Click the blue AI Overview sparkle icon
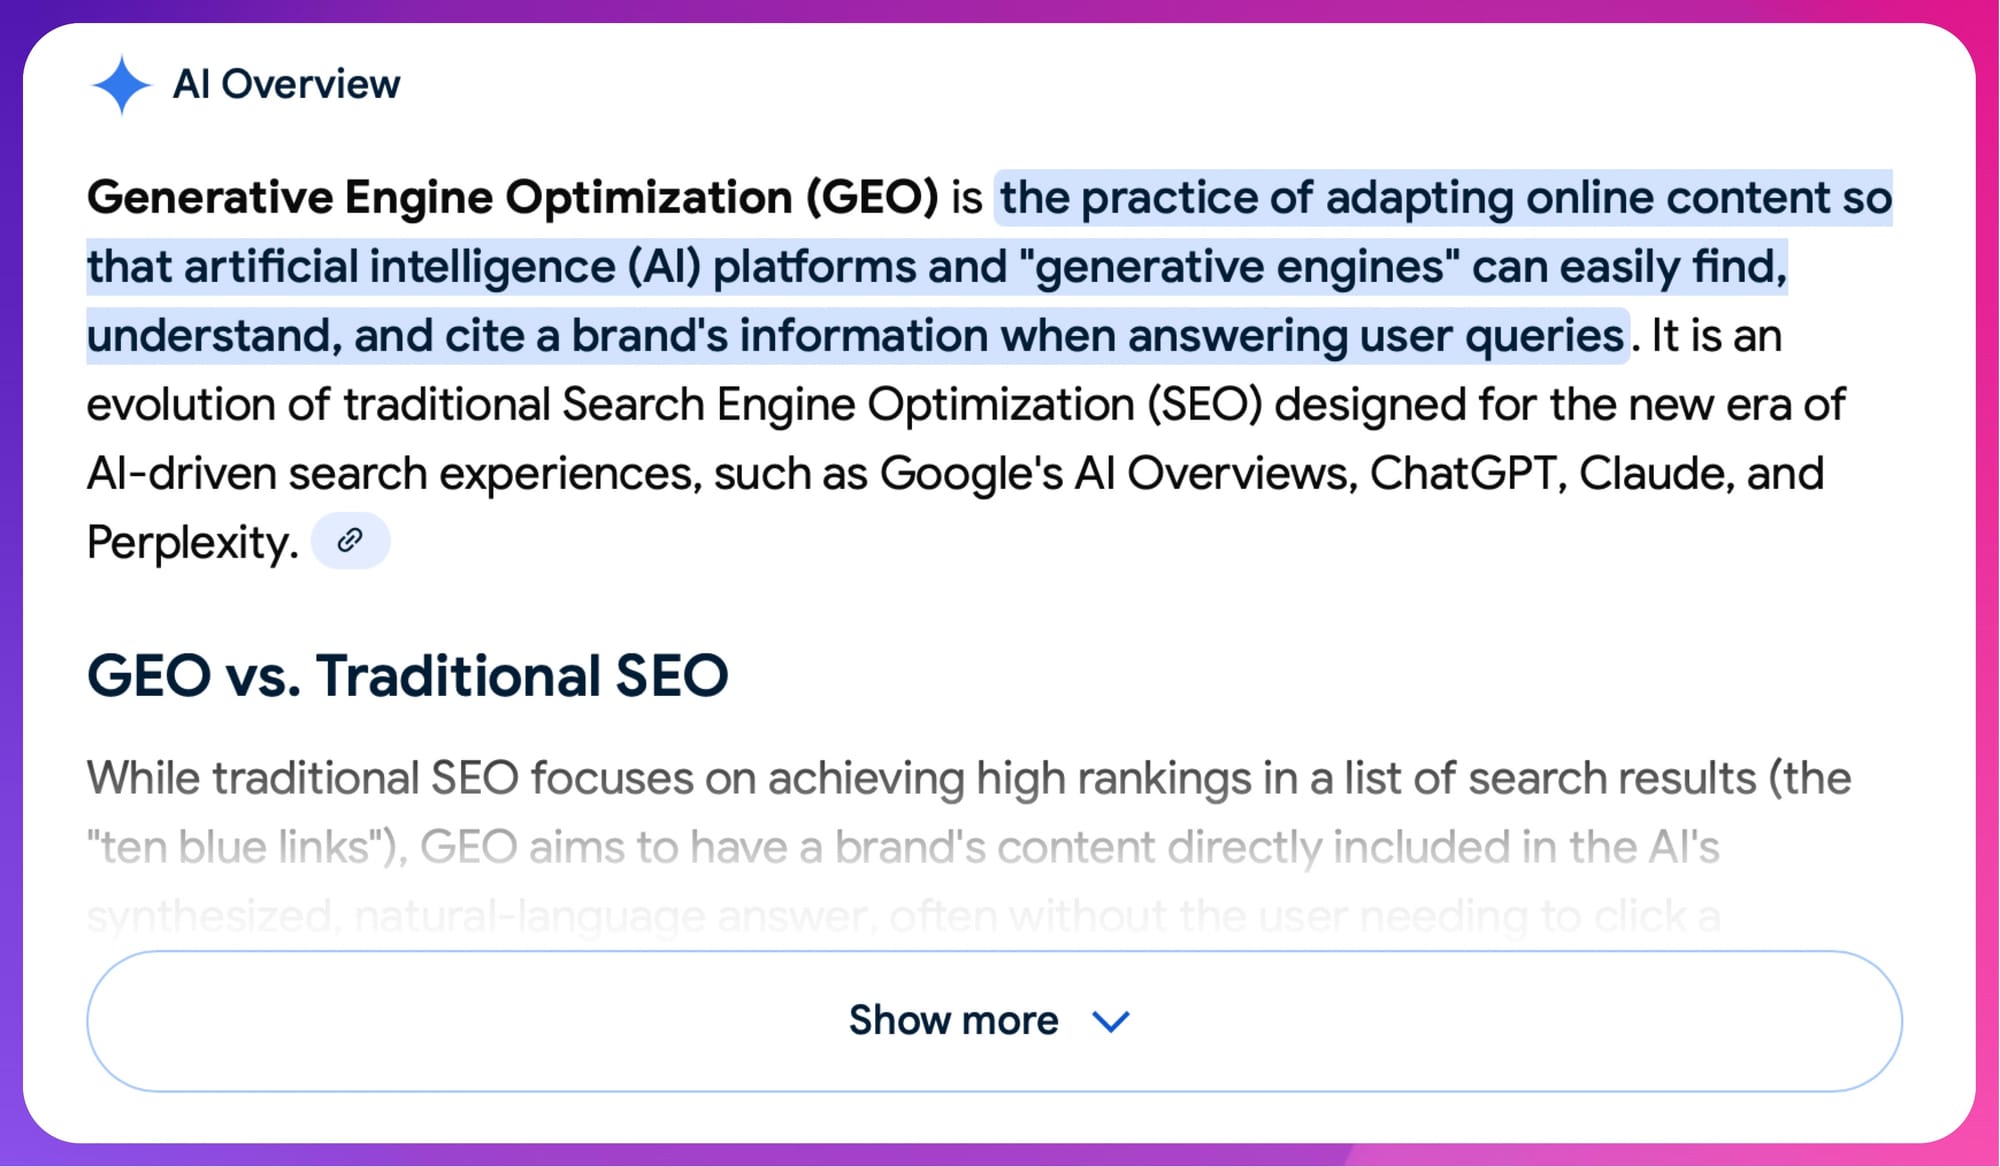This screenshot has height=1167, width=2000. pos(121,85)
